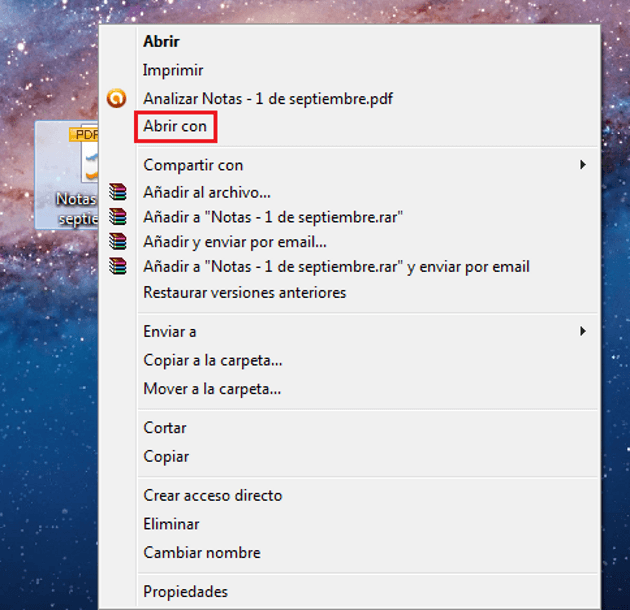Choose Imprimir in the context menu
Image resolution: width=630 pixels, height=610 pixels.
(x=173, y=70)
